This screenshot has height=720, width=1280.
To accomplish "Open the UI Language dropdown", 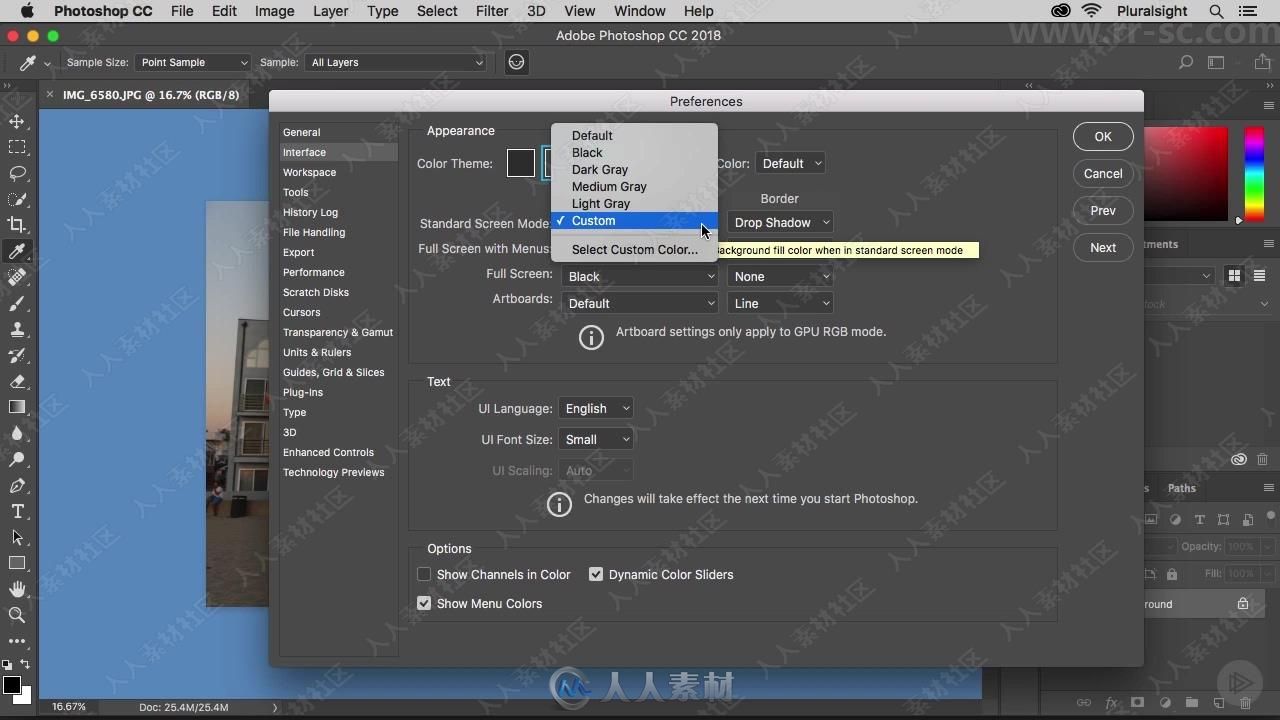I will (x=595, y=408).
